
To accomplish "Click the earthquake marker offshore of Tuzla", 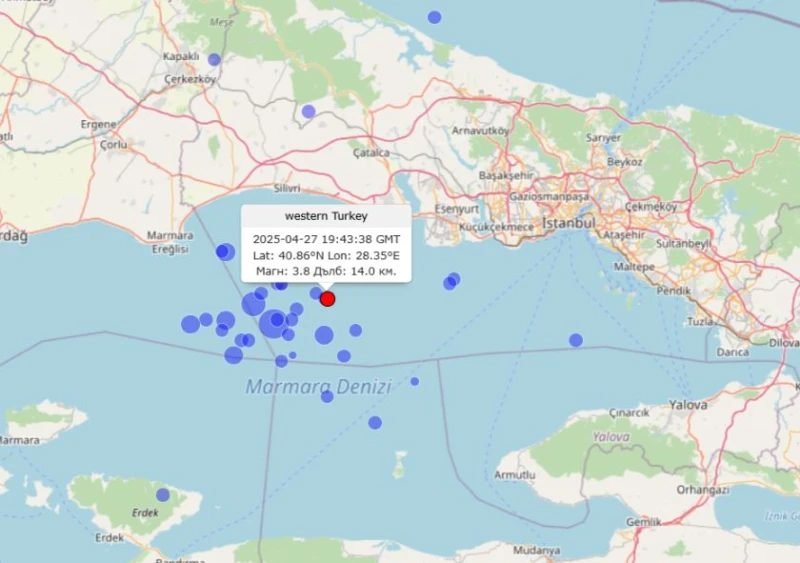I will 576,340.
